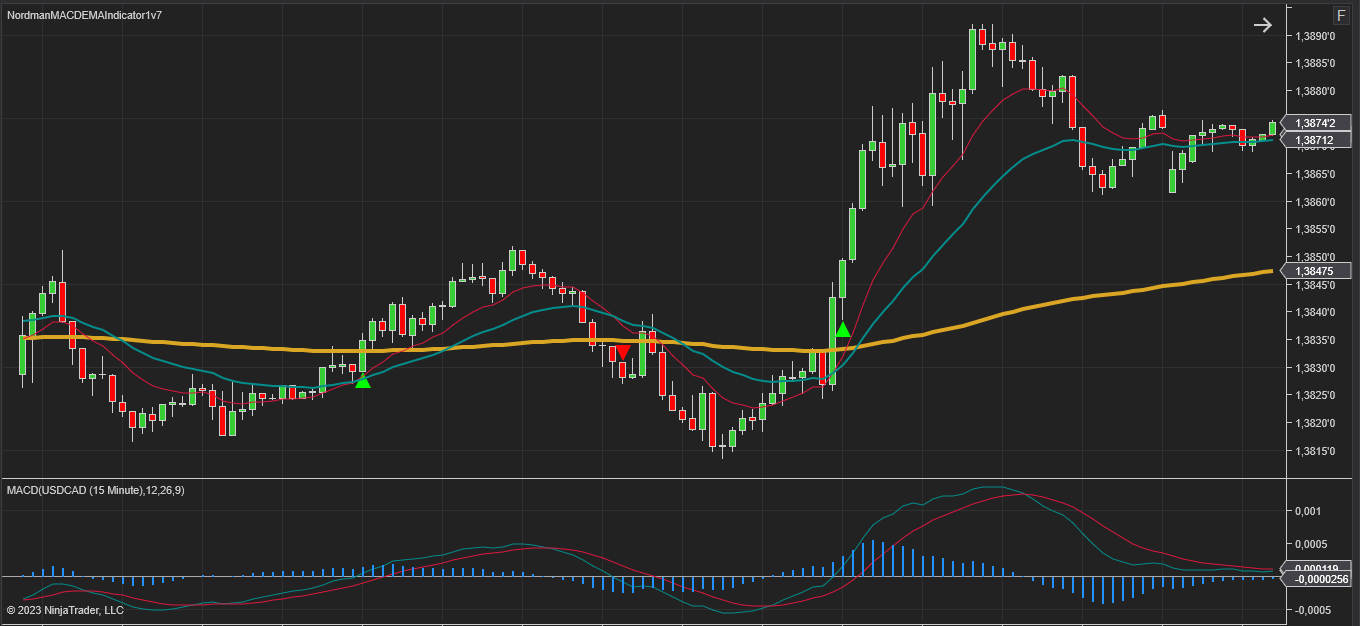1360x626 pixels.
Task: Click the right-arrow scroll-to-latest icon
Action: point(1263,25)
